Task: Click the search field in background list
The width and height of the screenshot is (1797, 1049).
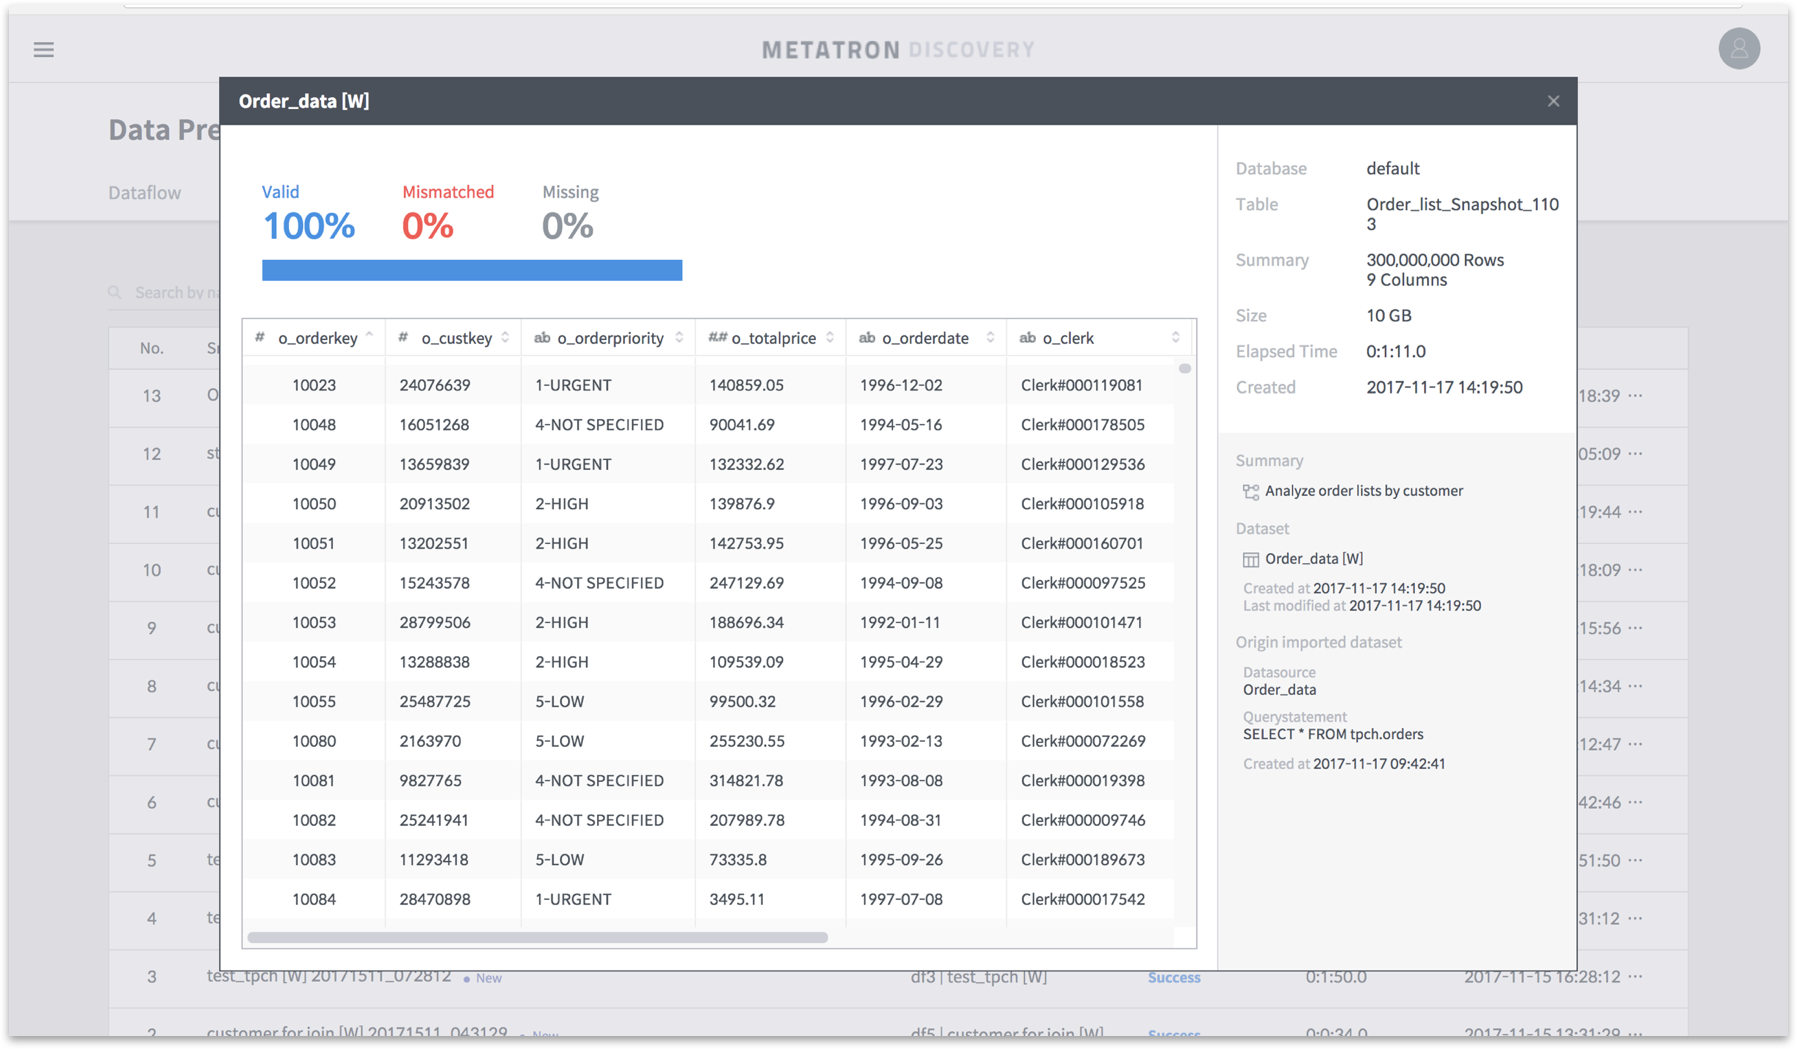Action: [x=176, y=292]
